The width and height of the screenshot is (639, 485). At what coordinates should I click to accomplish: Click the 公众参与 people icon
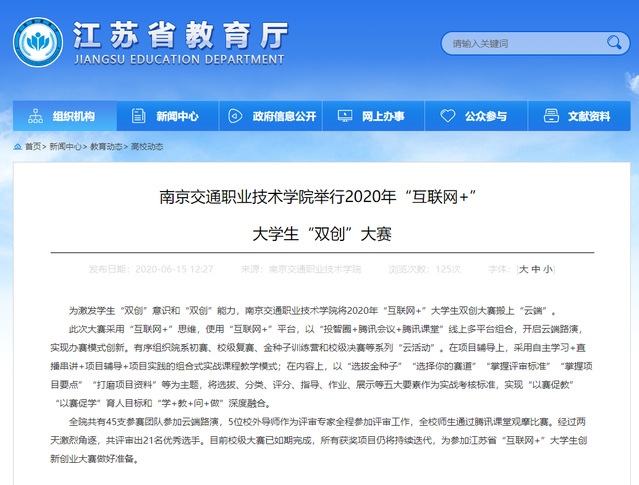point(446,116)
